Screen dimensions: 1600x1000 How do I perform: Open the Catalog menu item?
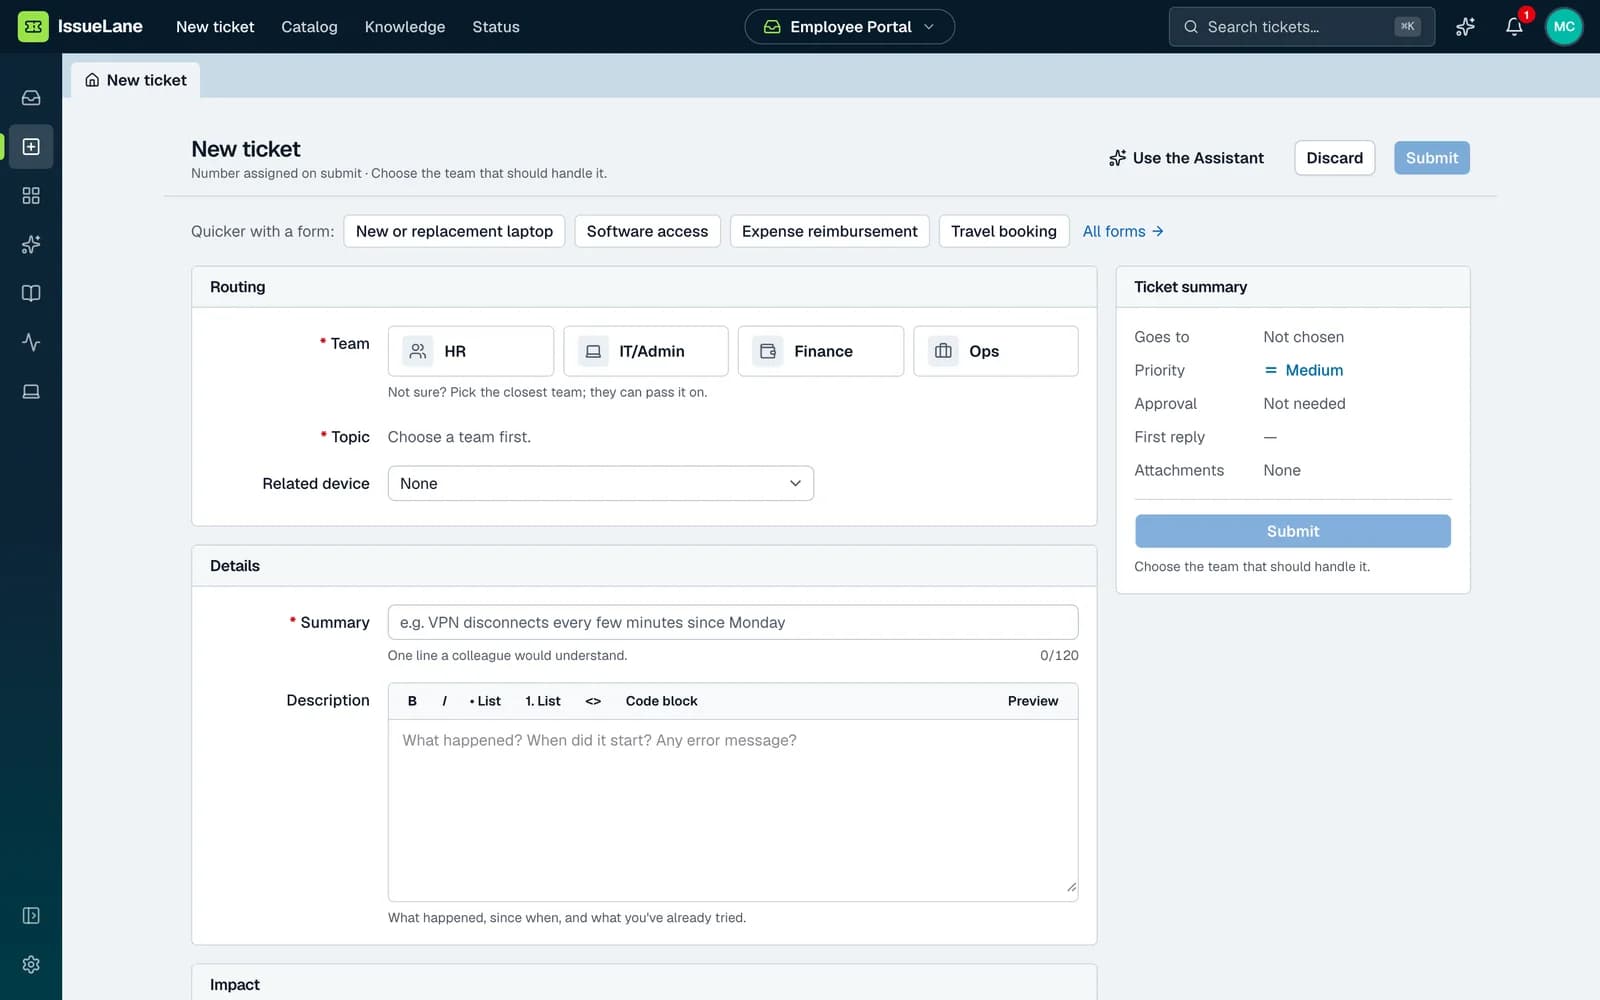(x=309, y=27)
